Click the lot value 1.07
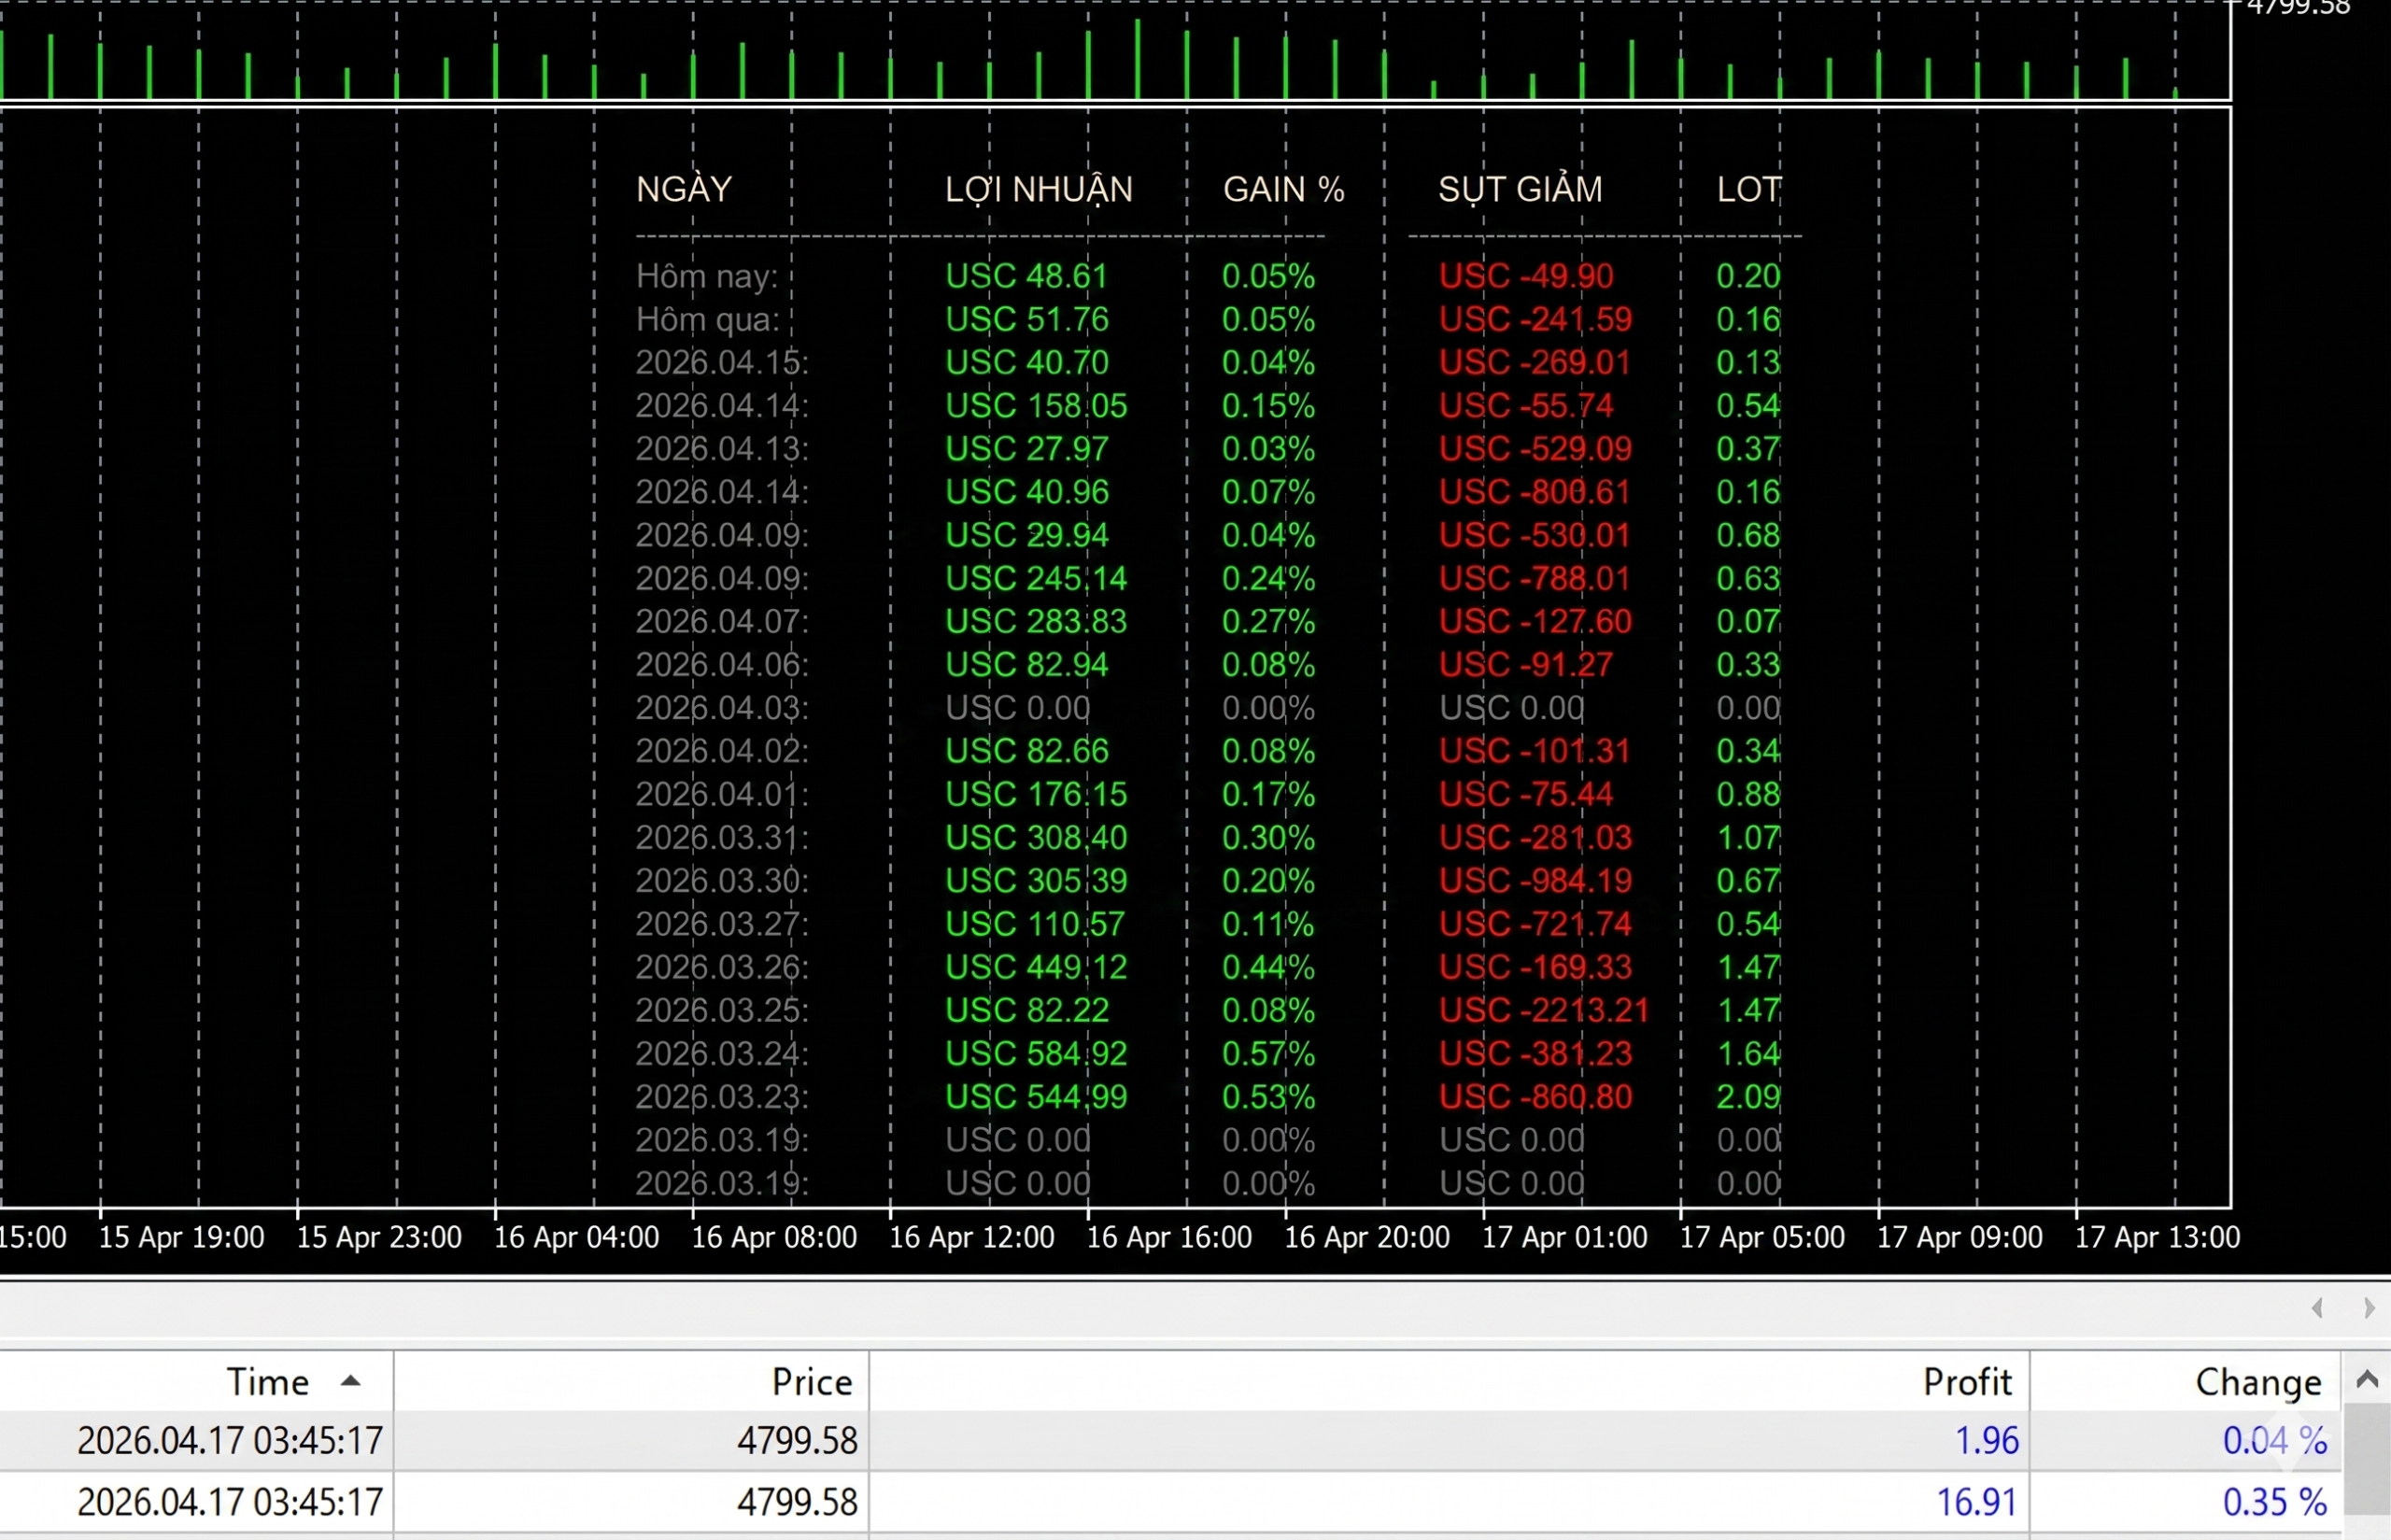The image size is (2391, 1540). point(1748,837)
